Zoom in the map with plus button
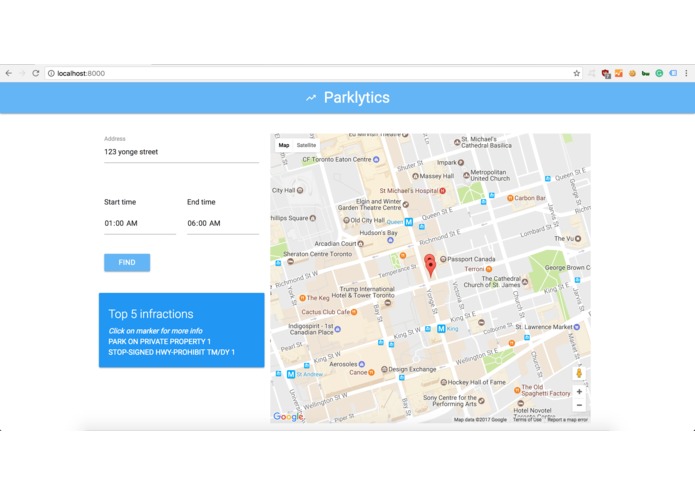 [579, 392]
